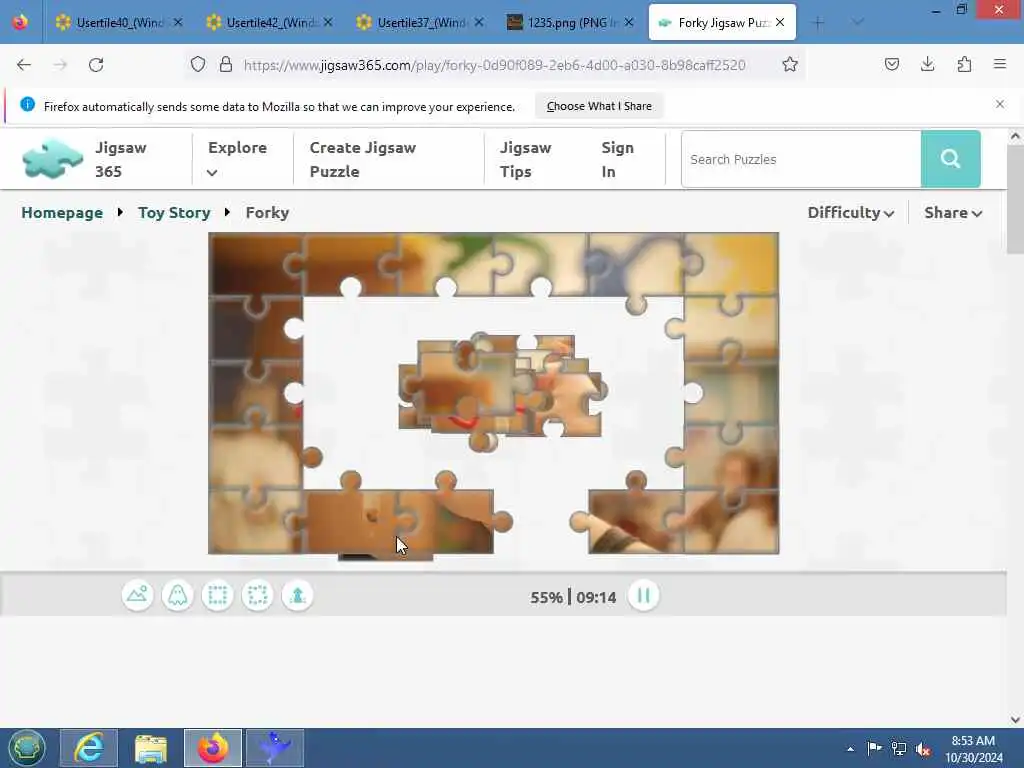Open Internet Explorer from taskbar

coord(89,748)
